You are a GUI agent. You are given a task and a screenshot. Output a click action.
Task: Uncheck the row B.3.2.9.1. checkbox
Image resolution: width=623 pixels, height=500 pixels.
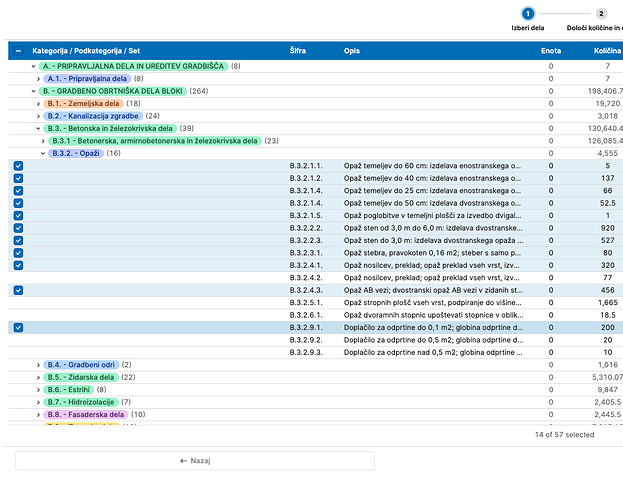[x=18, y=328]
